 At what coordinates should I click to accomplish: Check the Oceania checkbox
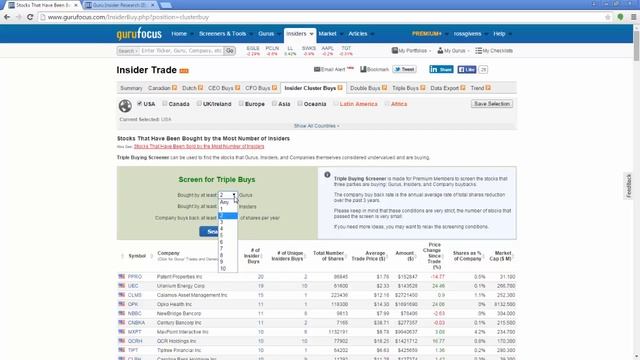(x=300, y=104)
